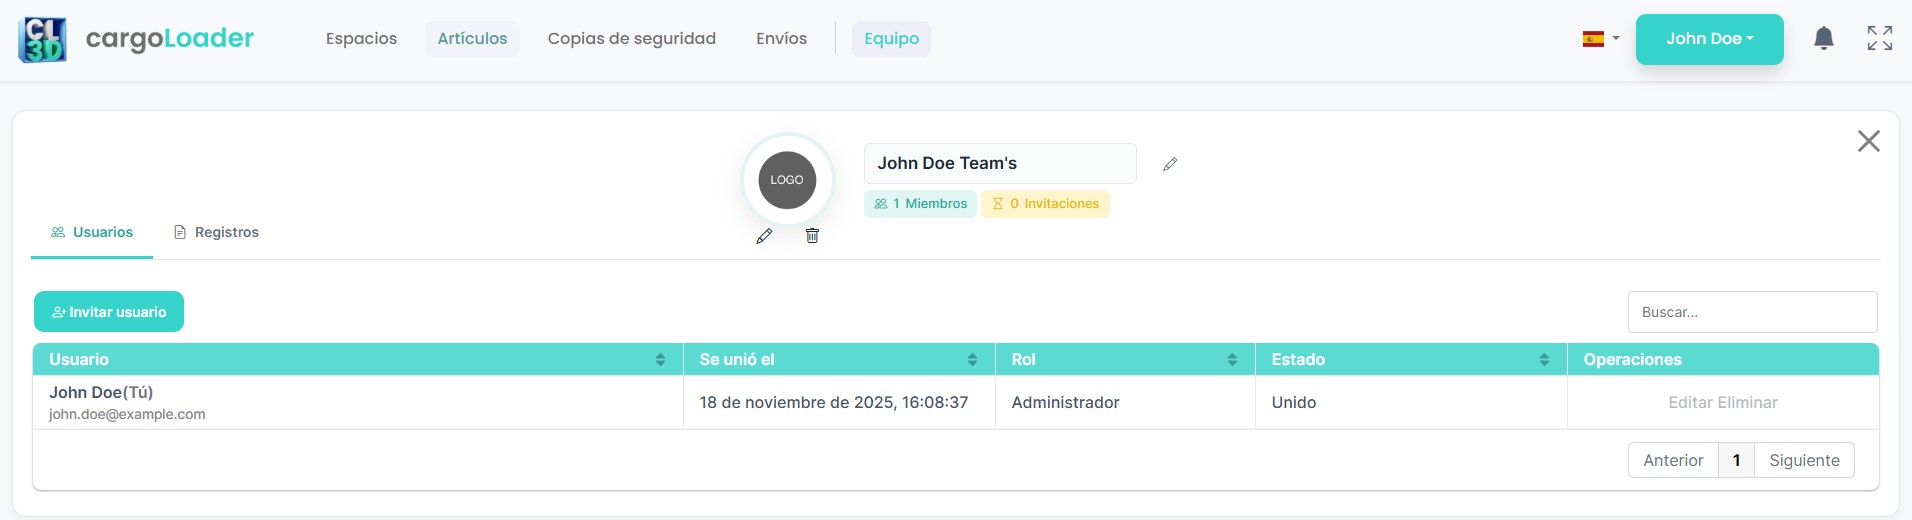The width and height of the screenshot is (1912, 520).
Task: Toggle fullscreen mode icon
Action: (x=1879, y=39)
